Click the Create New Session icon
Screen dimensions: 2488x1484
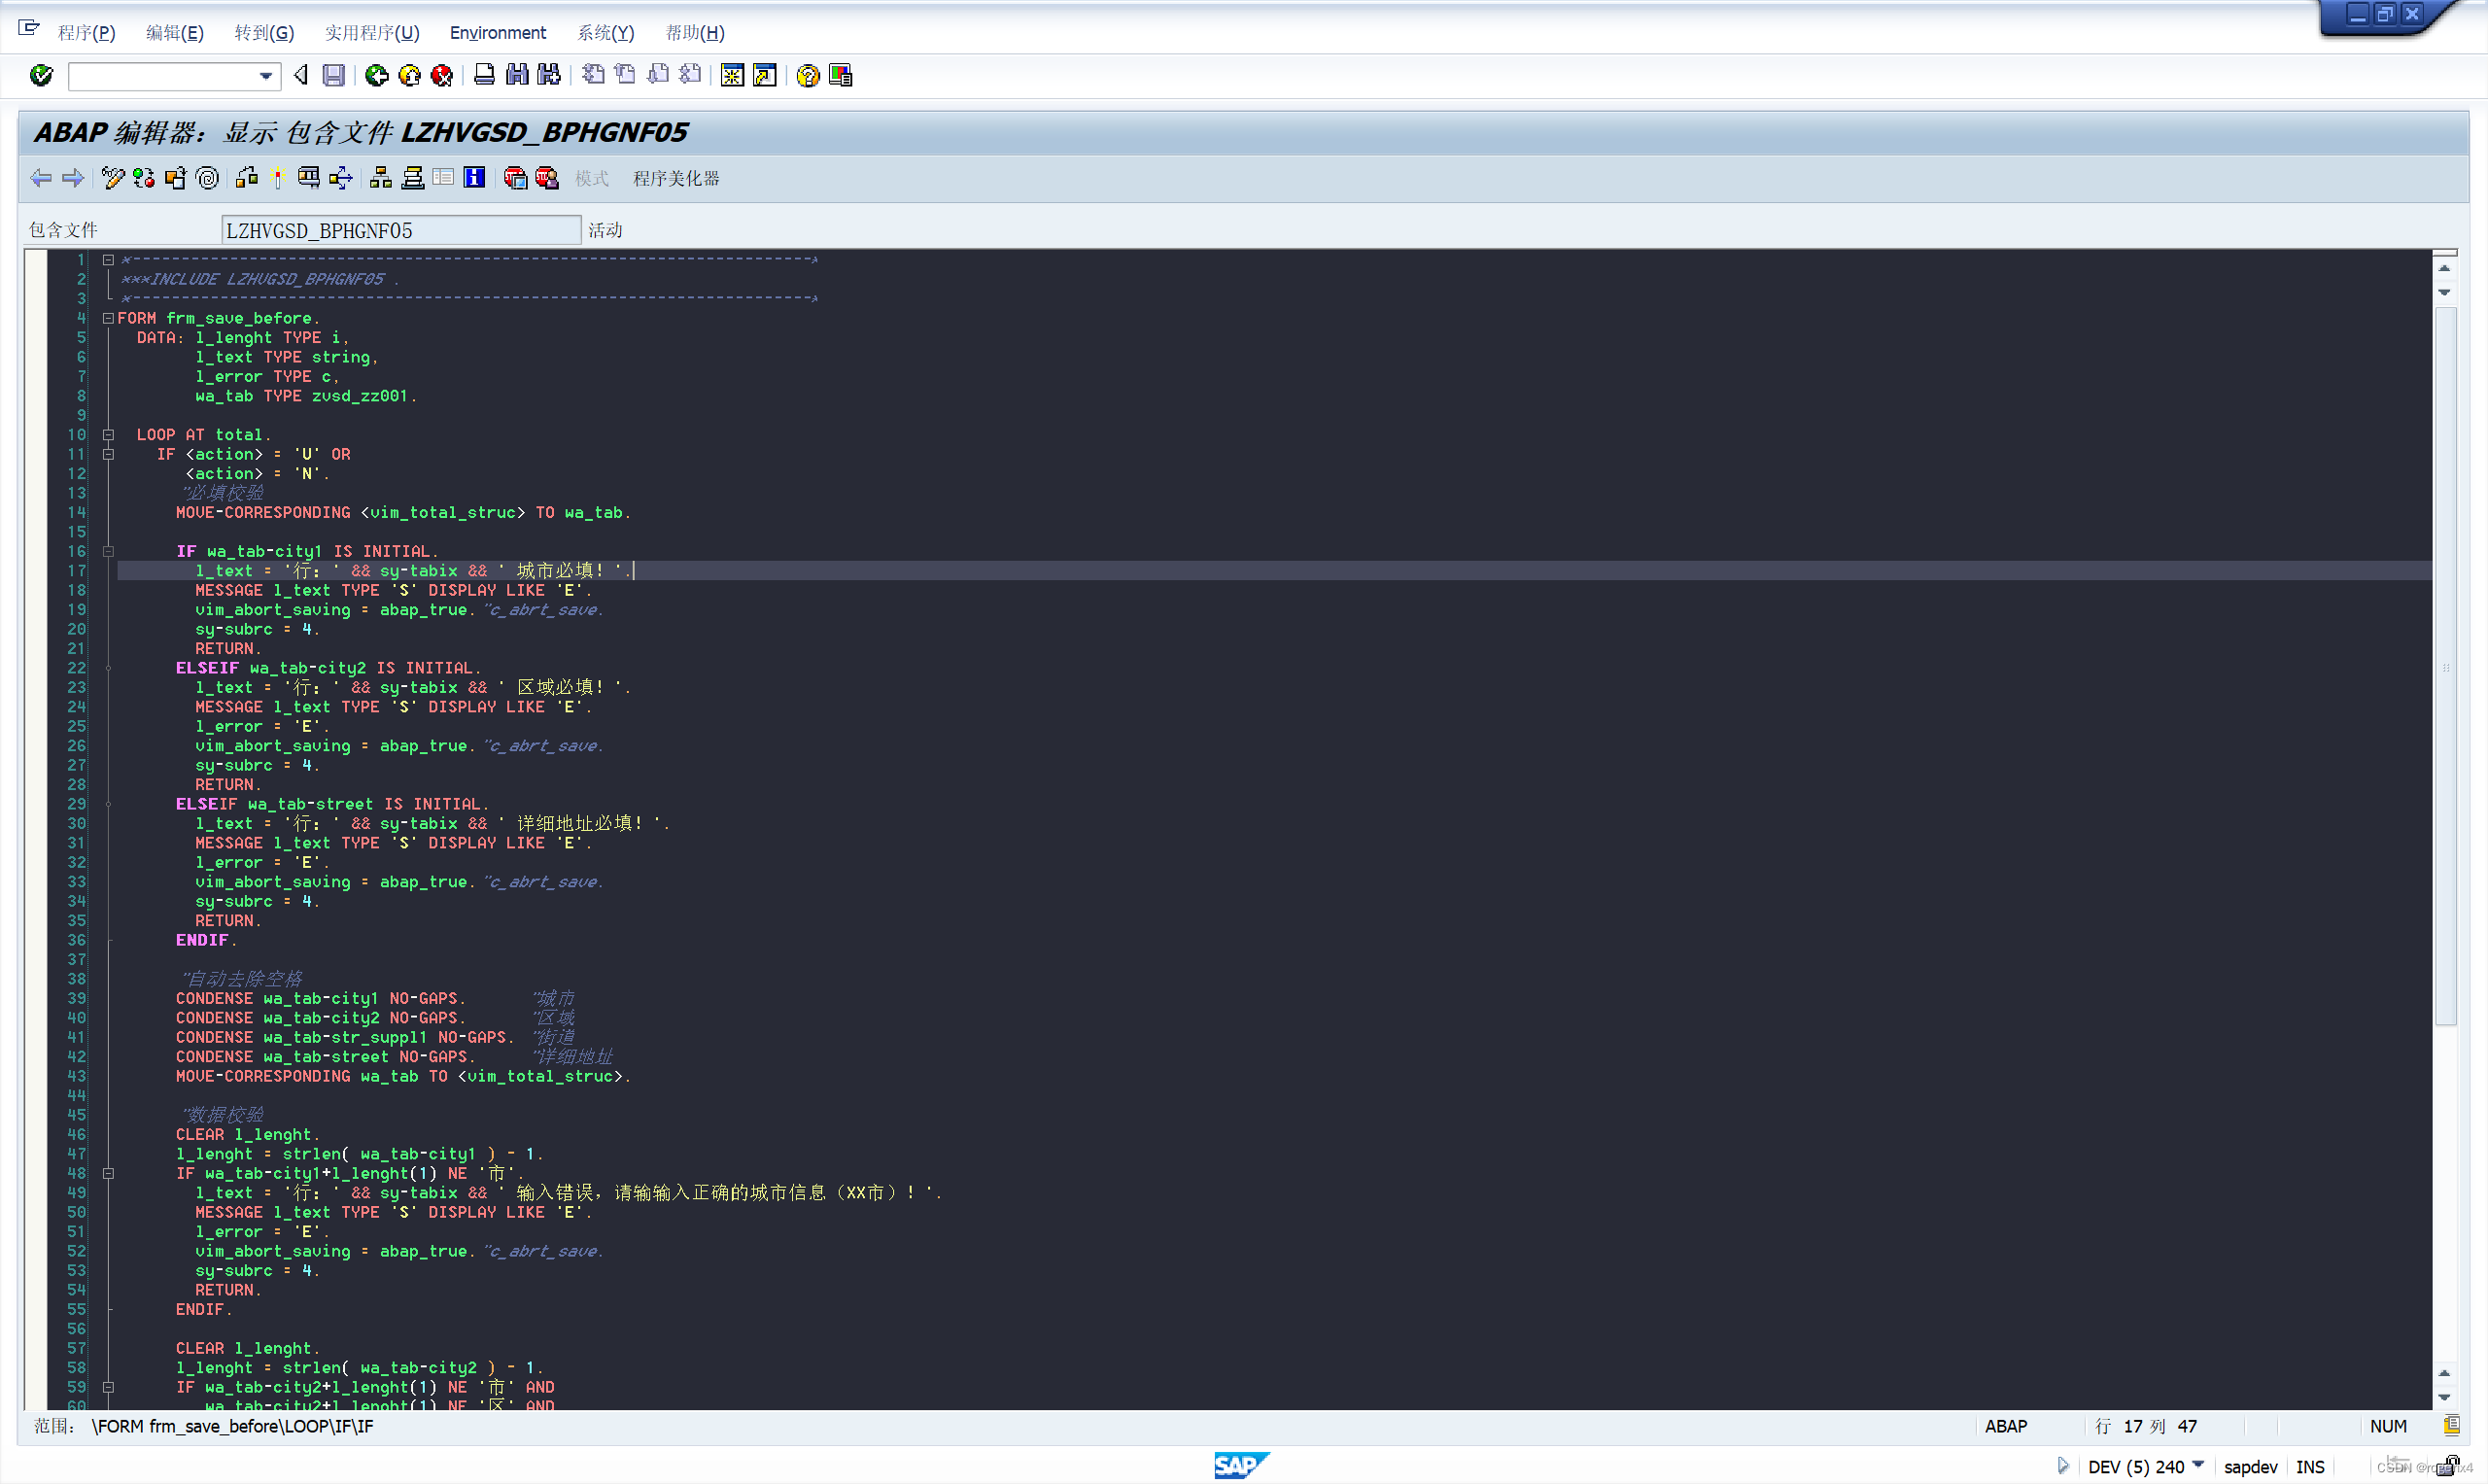tap(732, 75)
